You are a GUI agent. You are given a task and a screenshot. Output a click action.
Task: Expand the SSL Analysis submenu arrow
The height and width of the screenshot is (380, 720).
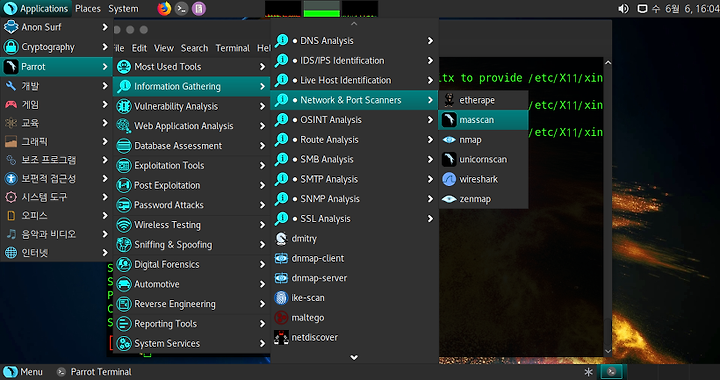[430, 219]
